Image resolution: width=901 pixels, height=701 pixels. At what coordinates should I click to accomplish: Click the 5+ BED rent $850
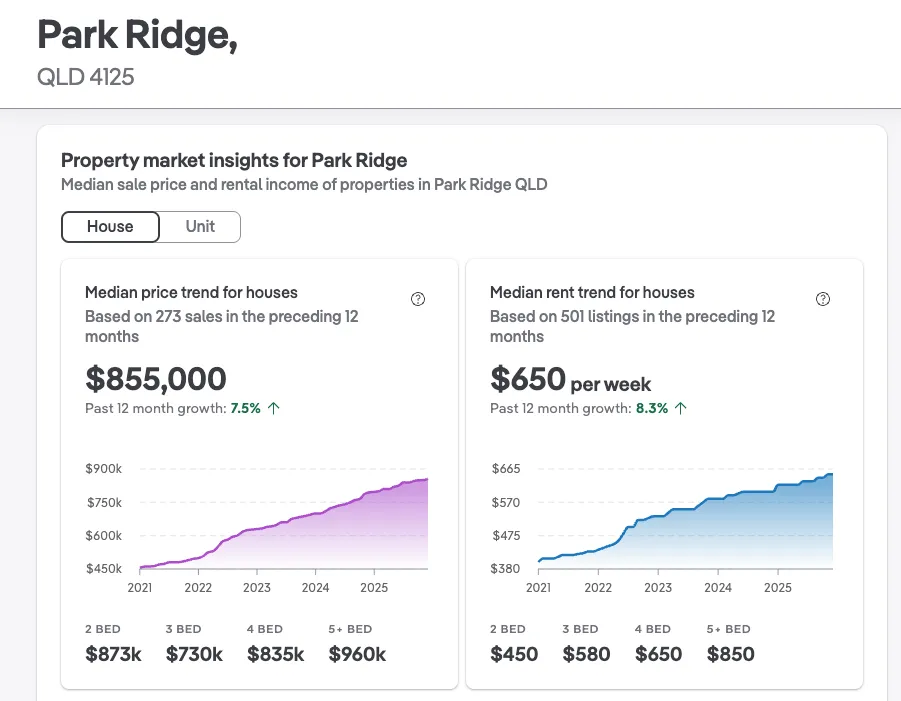[x=731, y=654]
